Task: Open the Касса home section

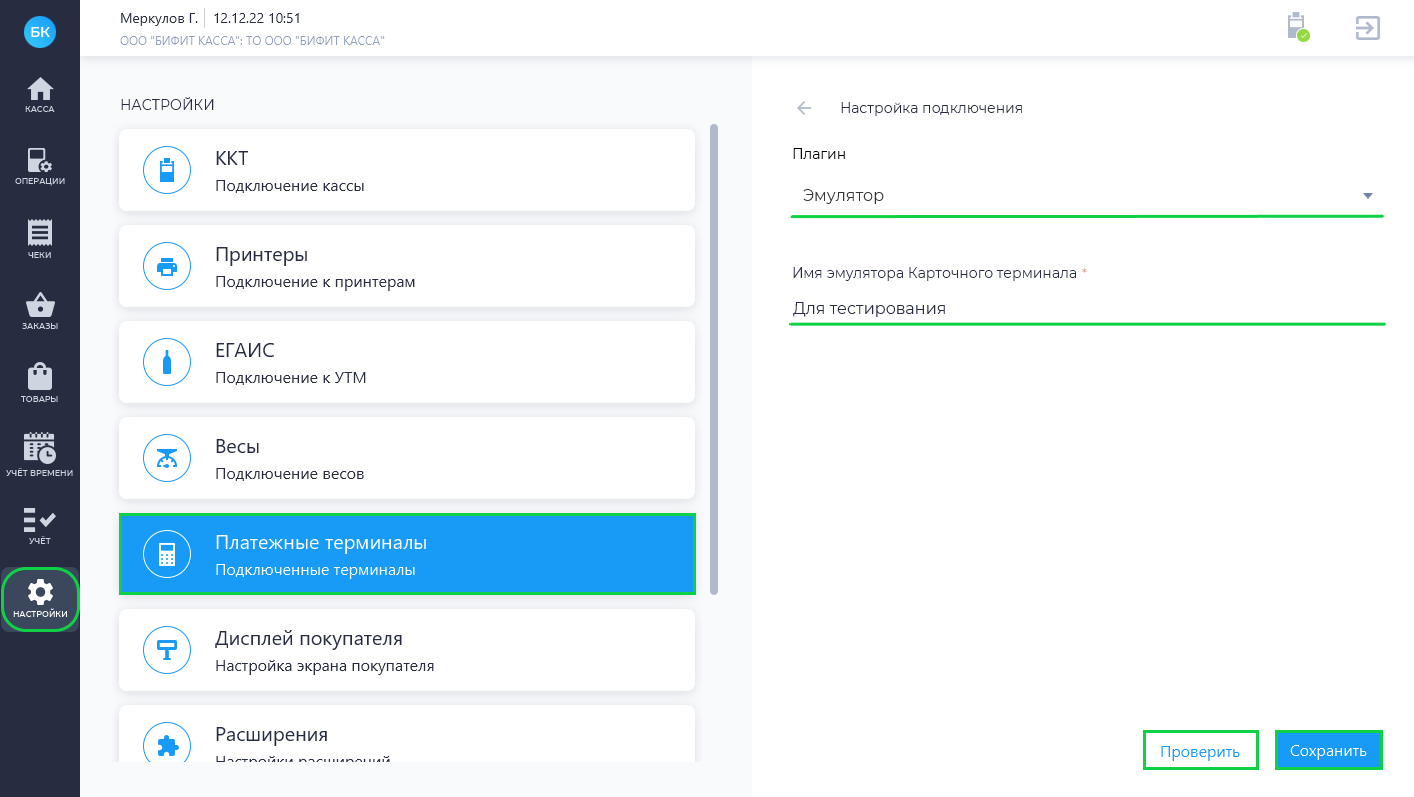Action: click(x=40, y=94)
